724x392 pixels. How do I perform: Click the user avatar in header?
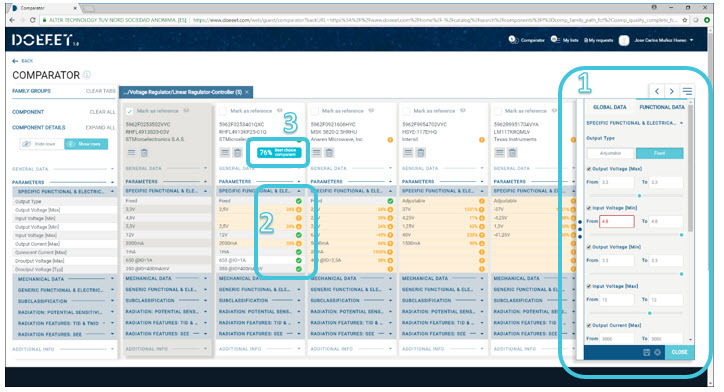pos(624,40)
